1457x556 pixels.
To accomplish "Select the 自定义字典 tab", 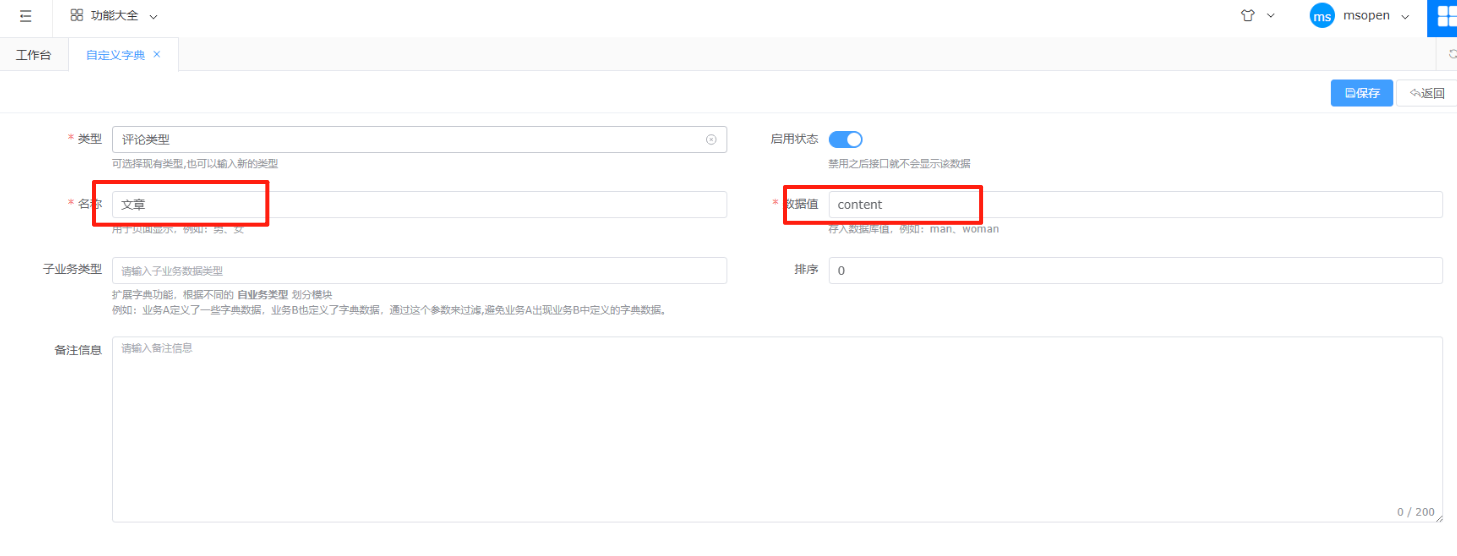I will [x=115, y=55].
